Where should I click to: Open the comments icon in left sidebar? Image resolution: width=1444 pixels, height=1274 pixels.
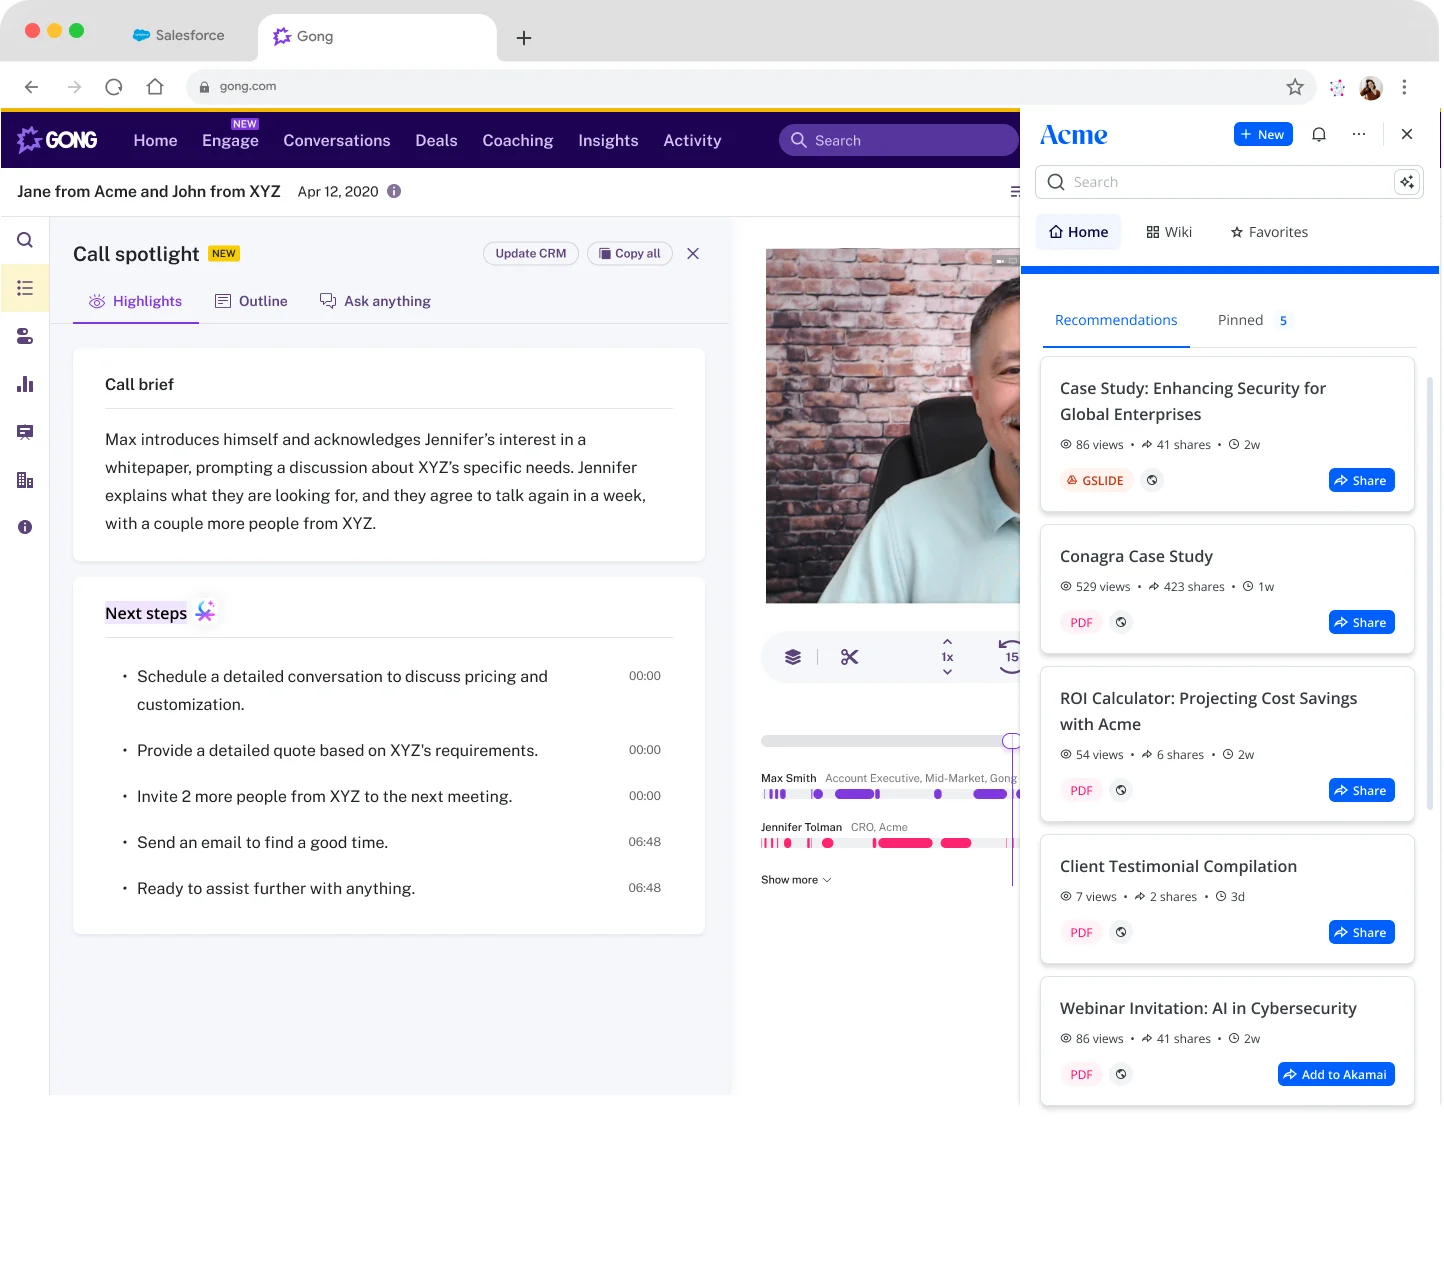click(x=25, y=432)
